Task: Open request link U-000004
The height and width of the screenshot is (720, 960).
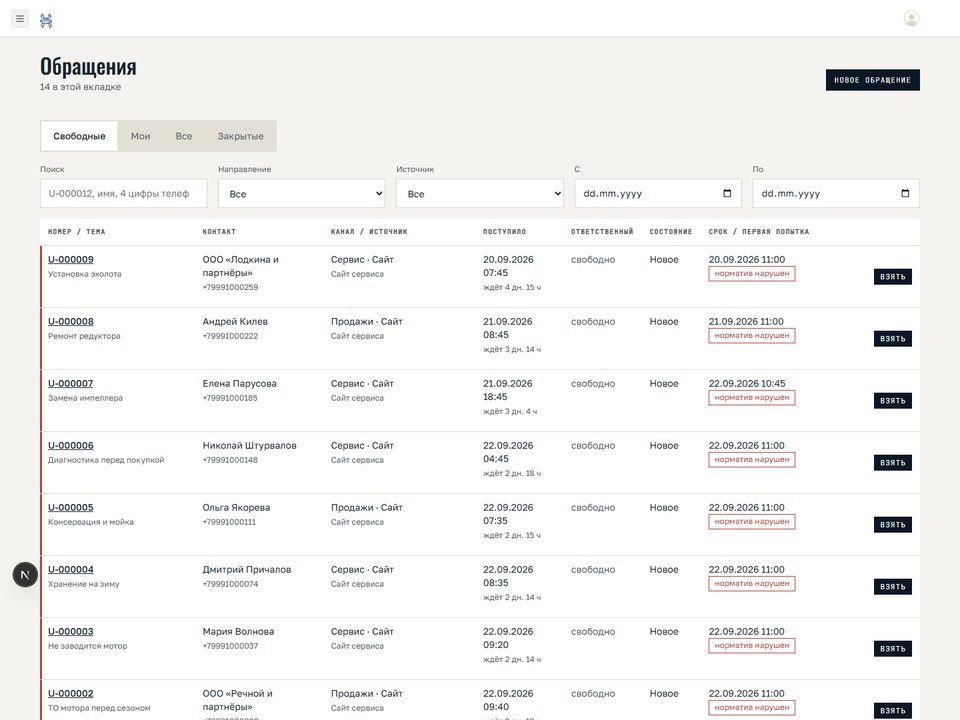Action: [x=71, y=569]
